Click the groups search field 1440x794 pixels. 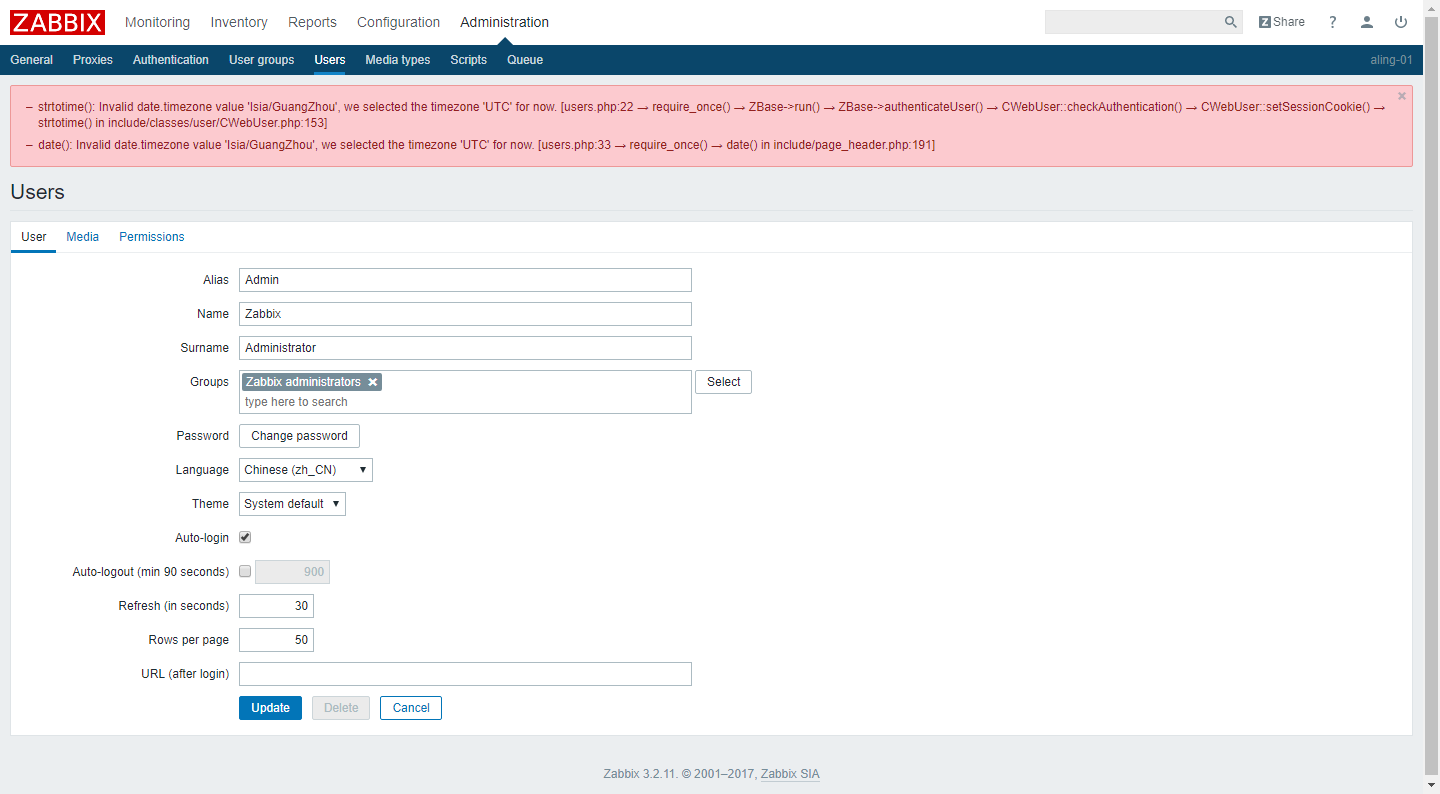(x=465, y=402)
